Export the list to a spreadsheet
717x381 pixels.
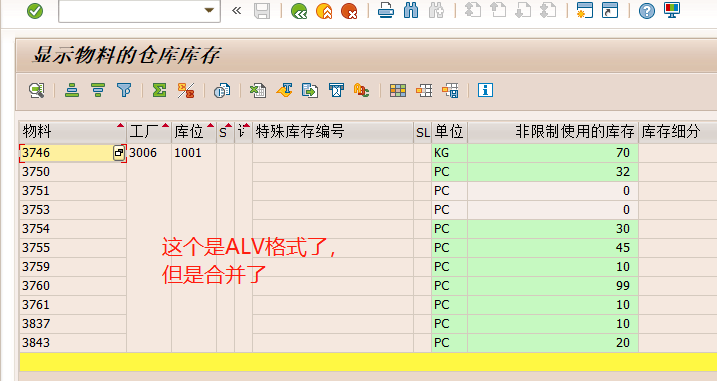coord(257,91)
